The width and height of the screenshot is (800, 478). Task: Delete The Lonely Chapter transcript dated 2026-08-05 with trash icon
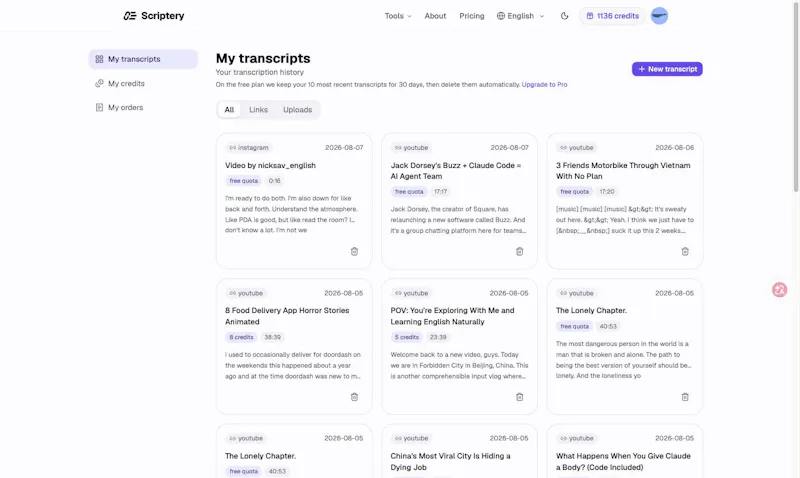tap(685, 397)
